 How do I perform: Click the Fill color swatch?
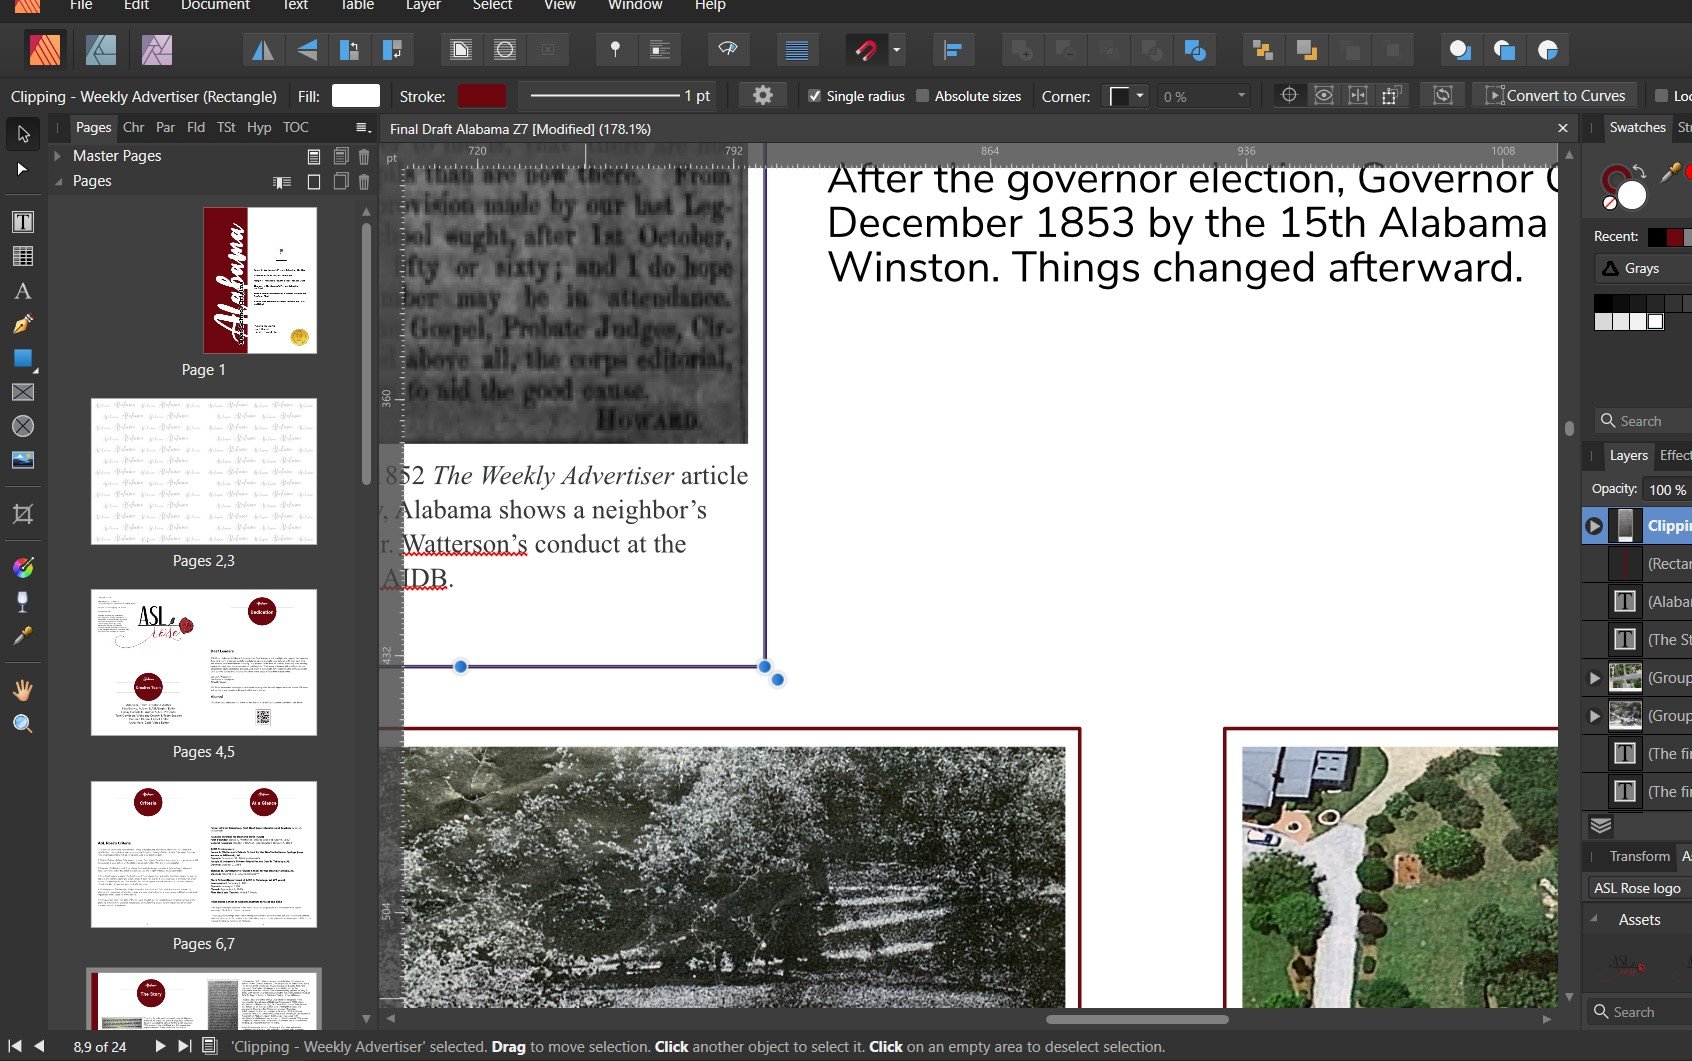coord(355,96)
